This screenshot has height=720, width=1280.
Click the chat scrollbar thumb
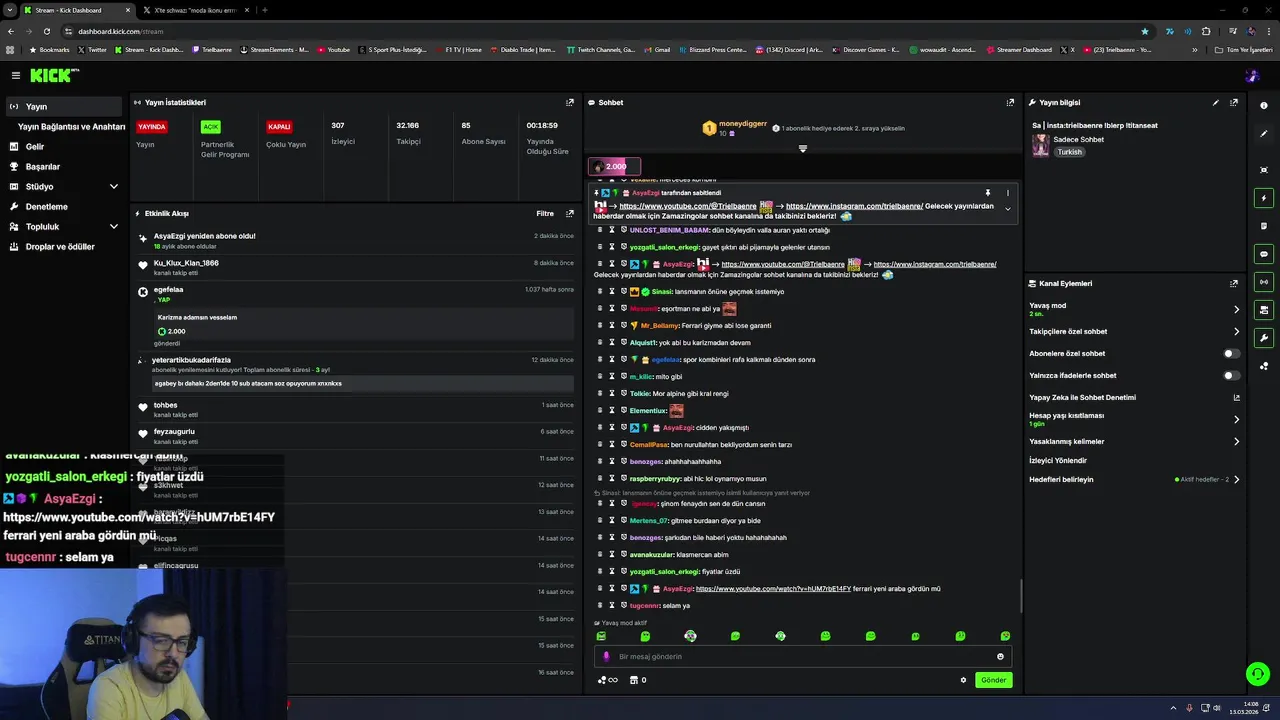[x=1020, y=596]
